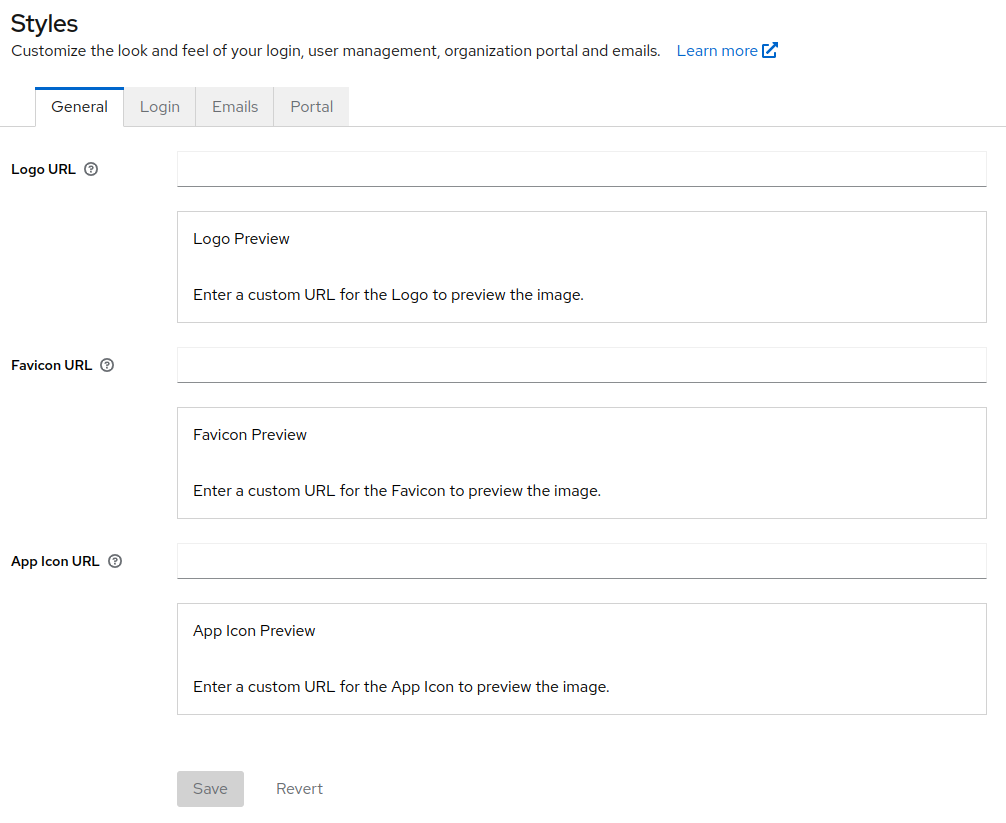Select the General tab
The image size is (1006, 823).
[x=79, y=107]
